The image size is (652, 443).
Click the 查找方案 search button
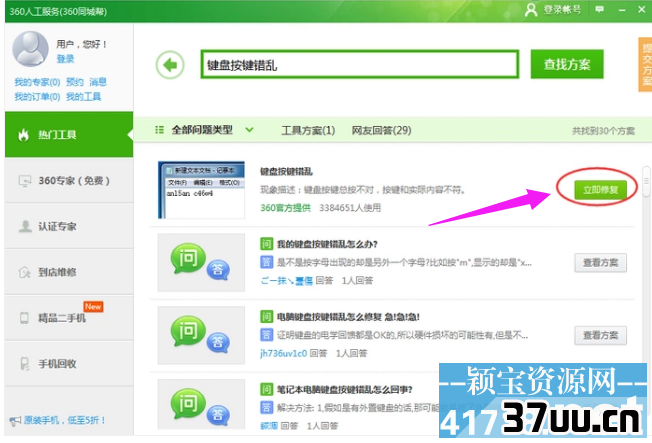(x=567, y=64)
